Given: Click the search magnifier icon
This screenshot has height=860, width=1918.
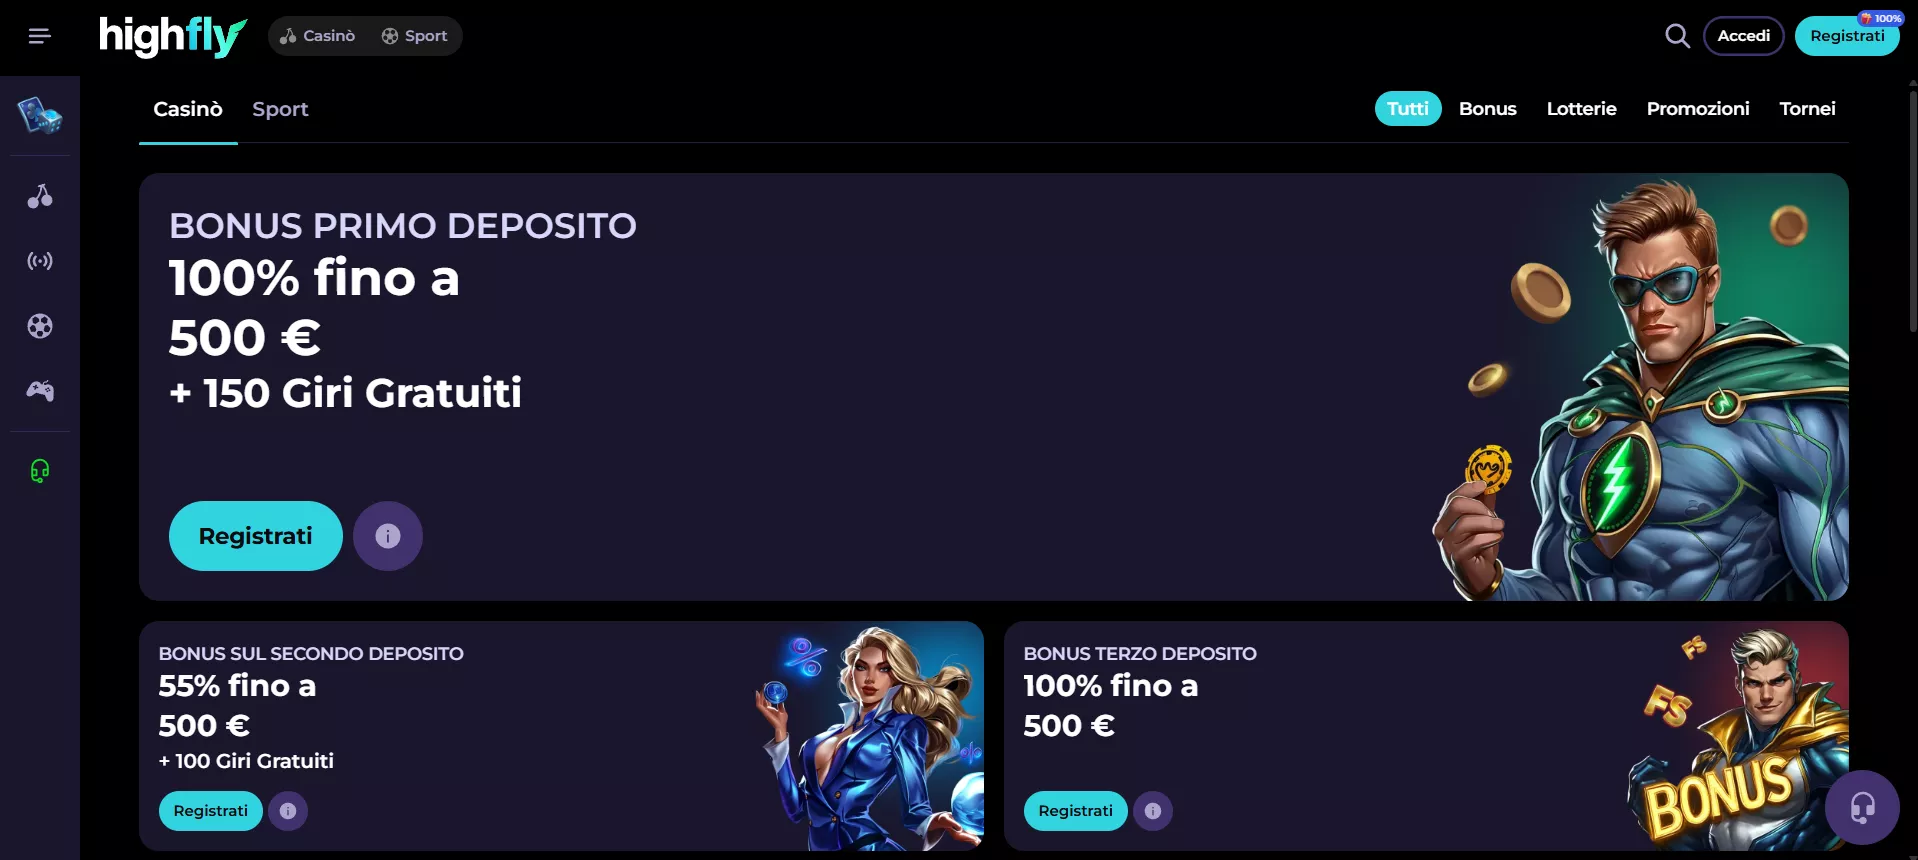Looking at the screenshot, I should tap(1677, 36).
